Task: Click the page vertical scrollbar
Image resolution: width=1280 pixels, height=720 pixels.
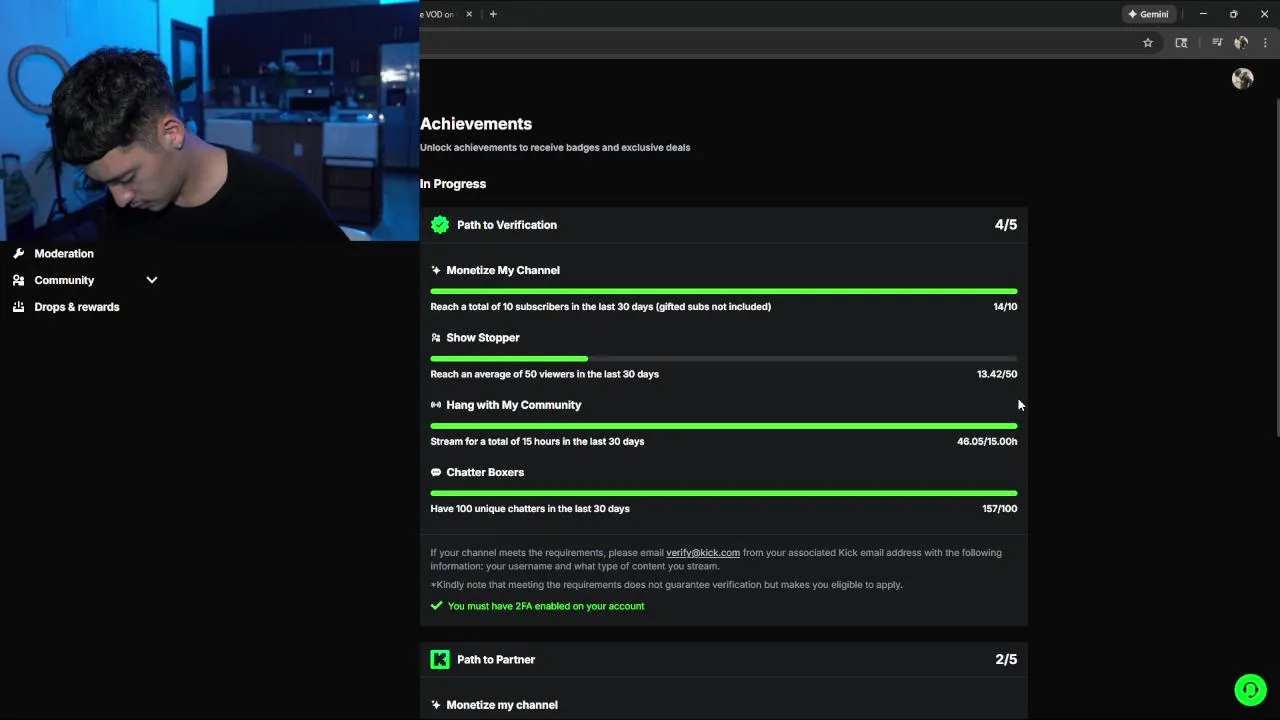Action: pyautogui.click(x=1277, y=268)
